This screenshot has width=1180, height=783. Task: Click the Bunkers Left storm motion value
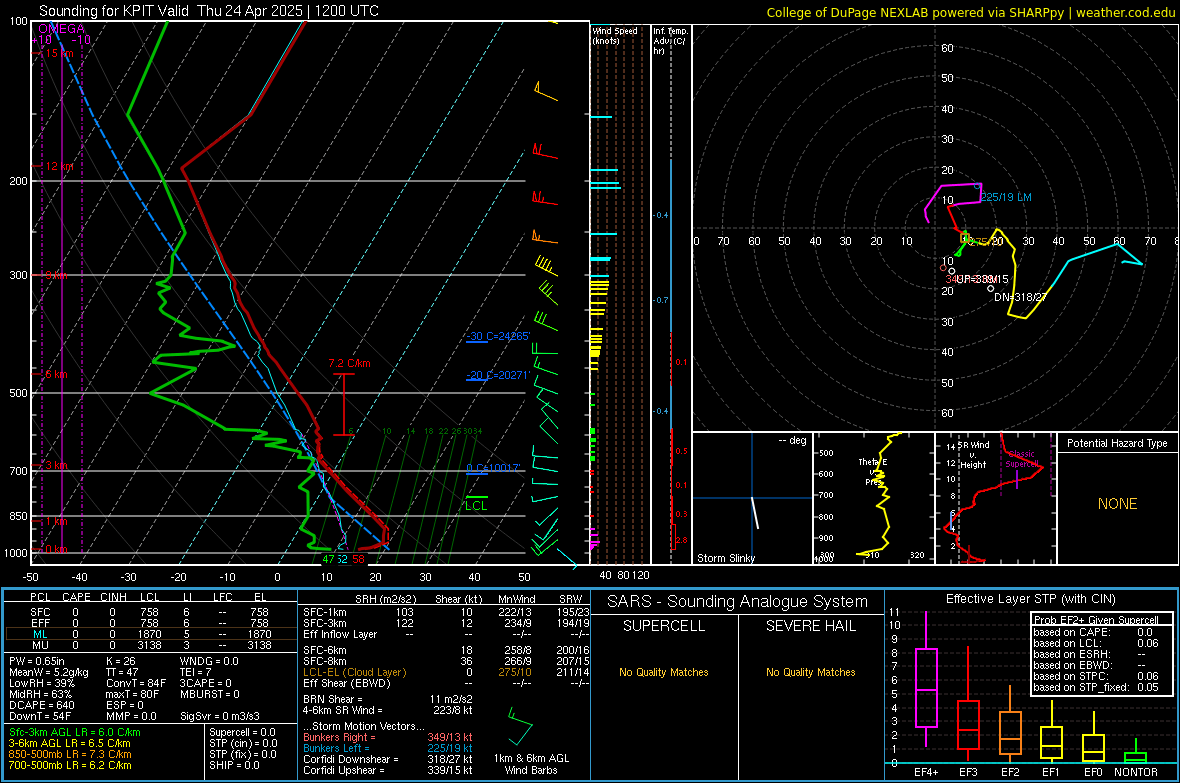click(x=449, y=748)
